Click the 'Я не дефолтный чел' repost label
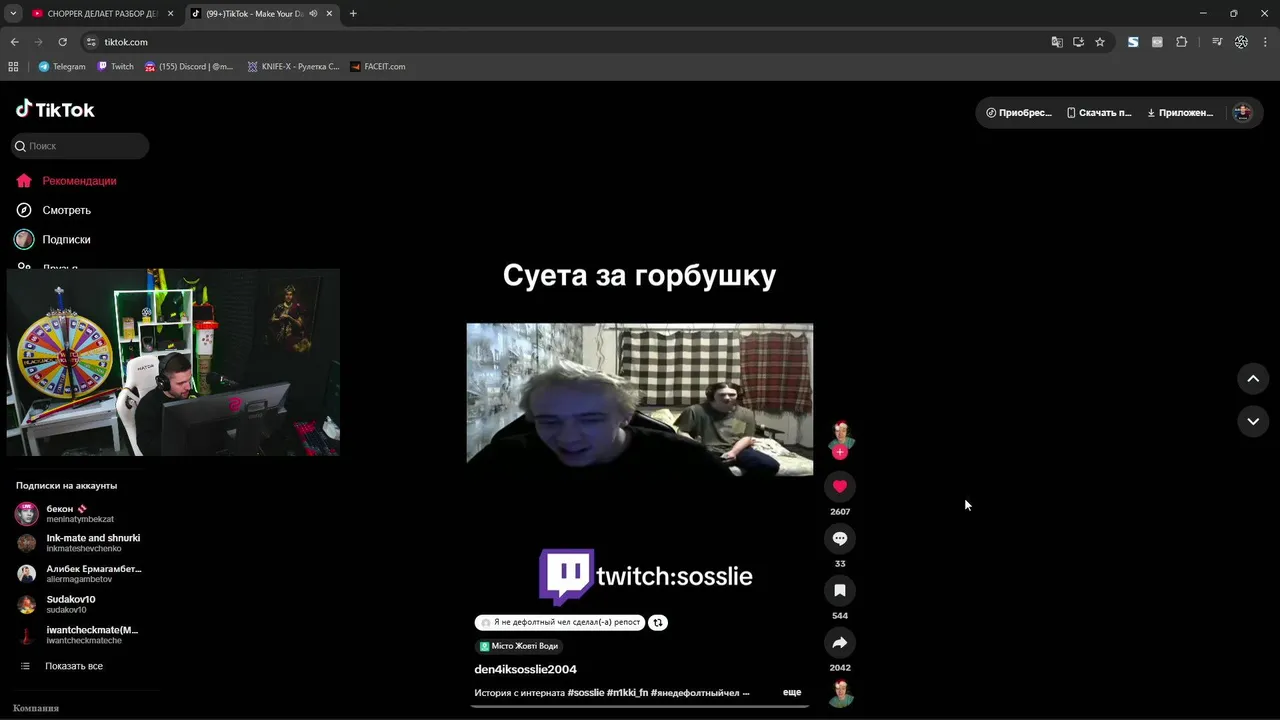Image resolution: width=1280 pixels, height=720 pixels. click(560, 622)
